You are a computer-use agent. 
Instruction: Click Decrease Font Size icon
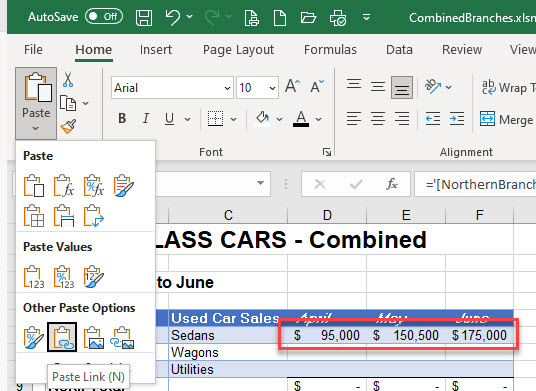(x=317, y=86)
